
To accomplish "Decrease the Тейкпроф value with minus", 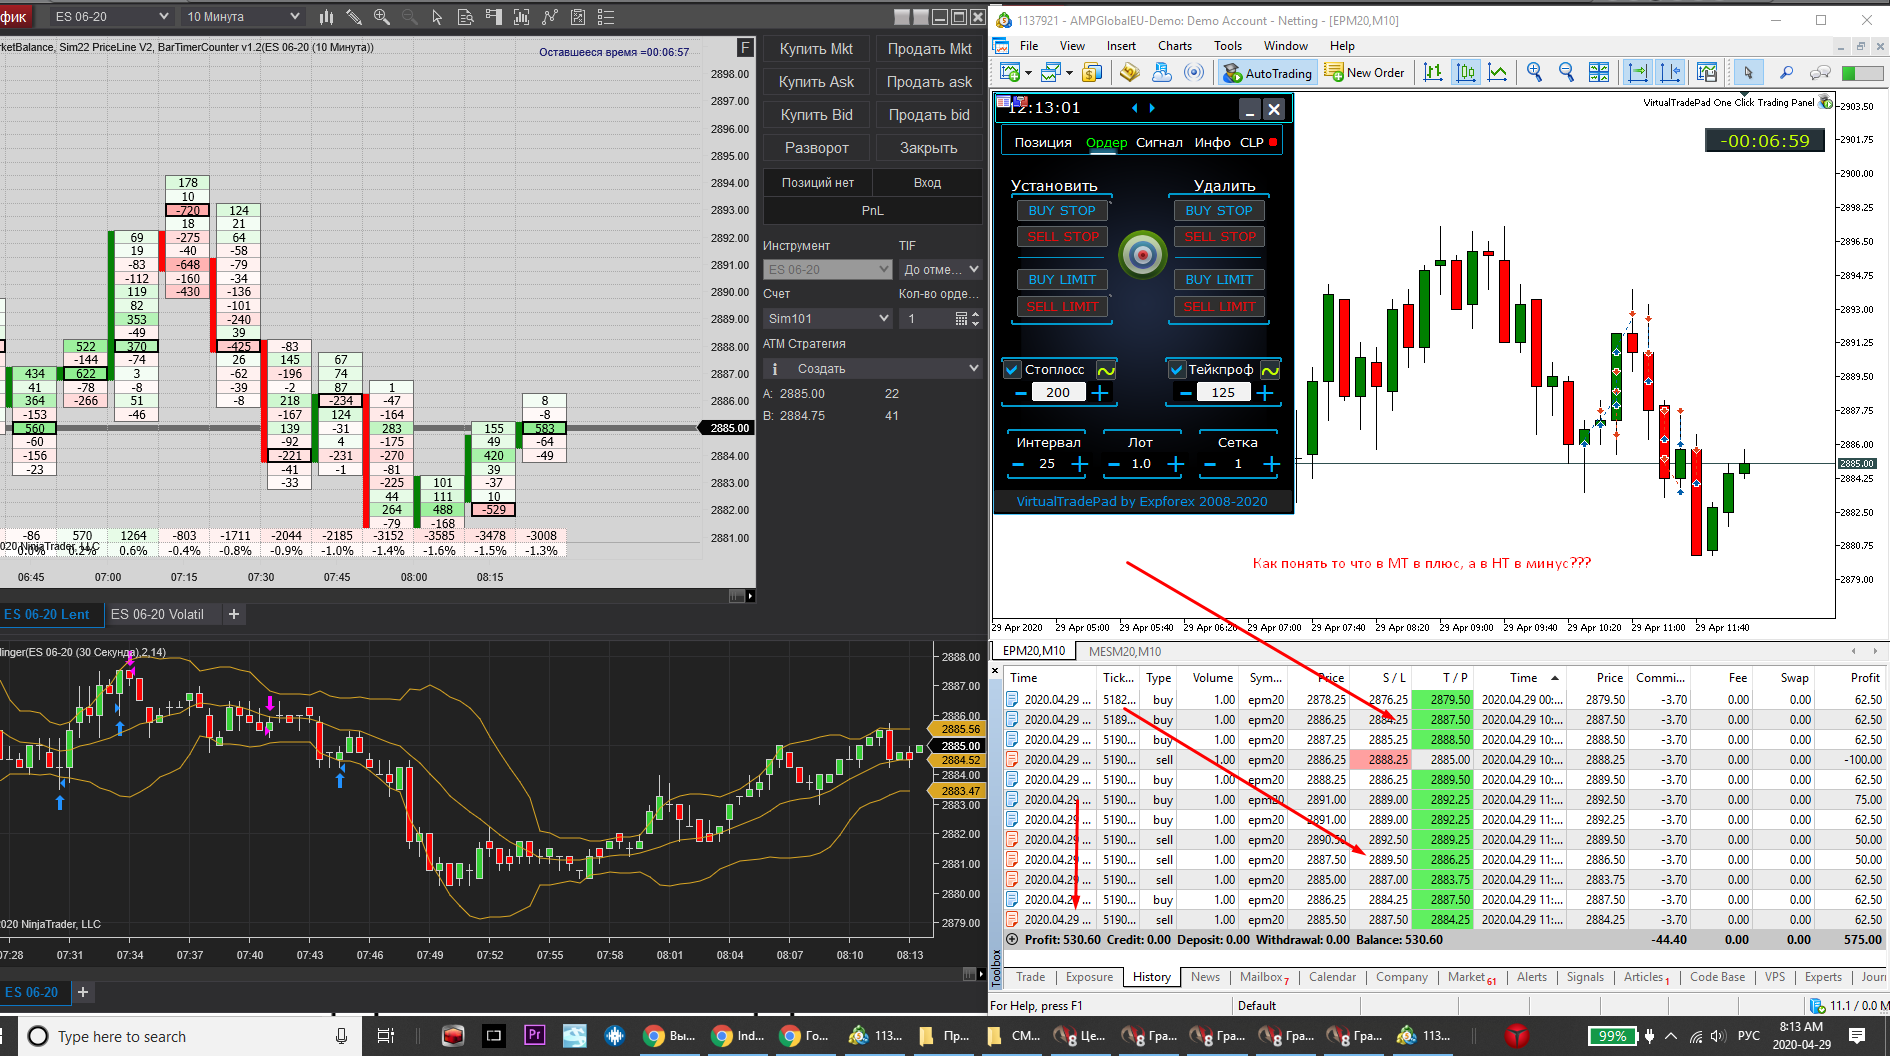I will click(x=1185, y=393).
